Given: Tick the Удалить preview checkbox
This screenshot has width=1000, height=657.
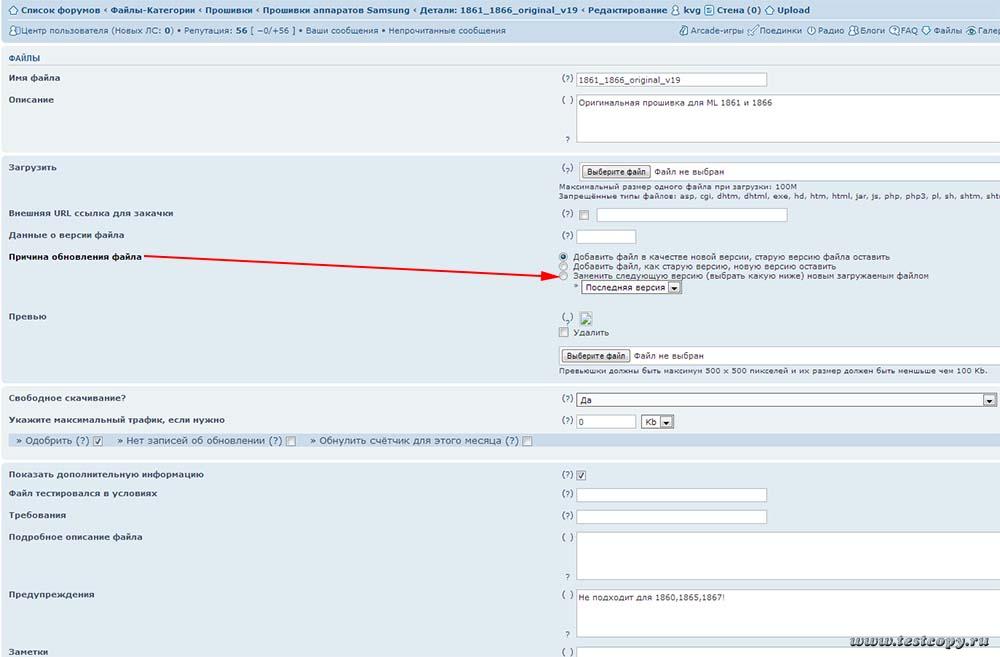Looking at the screenshot, I should (564, 333).
